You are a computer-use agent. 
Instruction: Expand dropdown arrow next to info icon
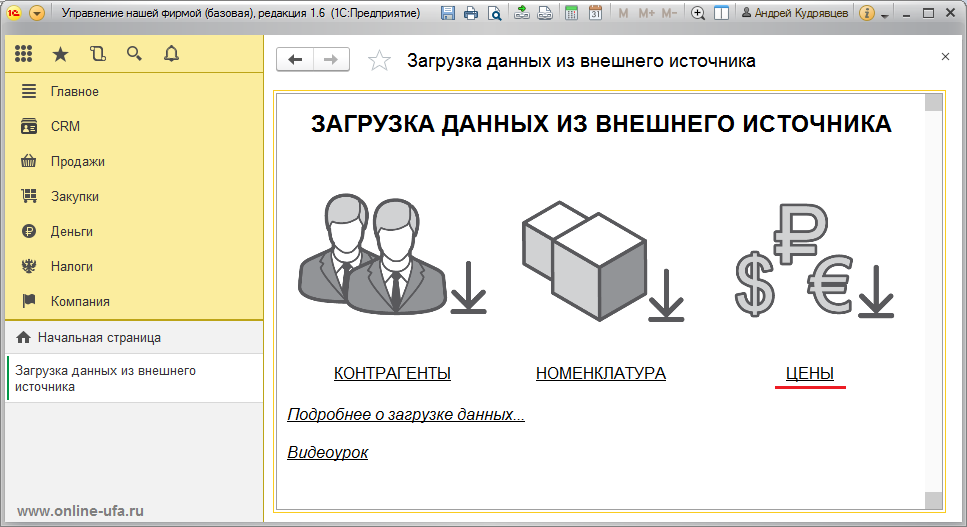click(x=885, y=15)
